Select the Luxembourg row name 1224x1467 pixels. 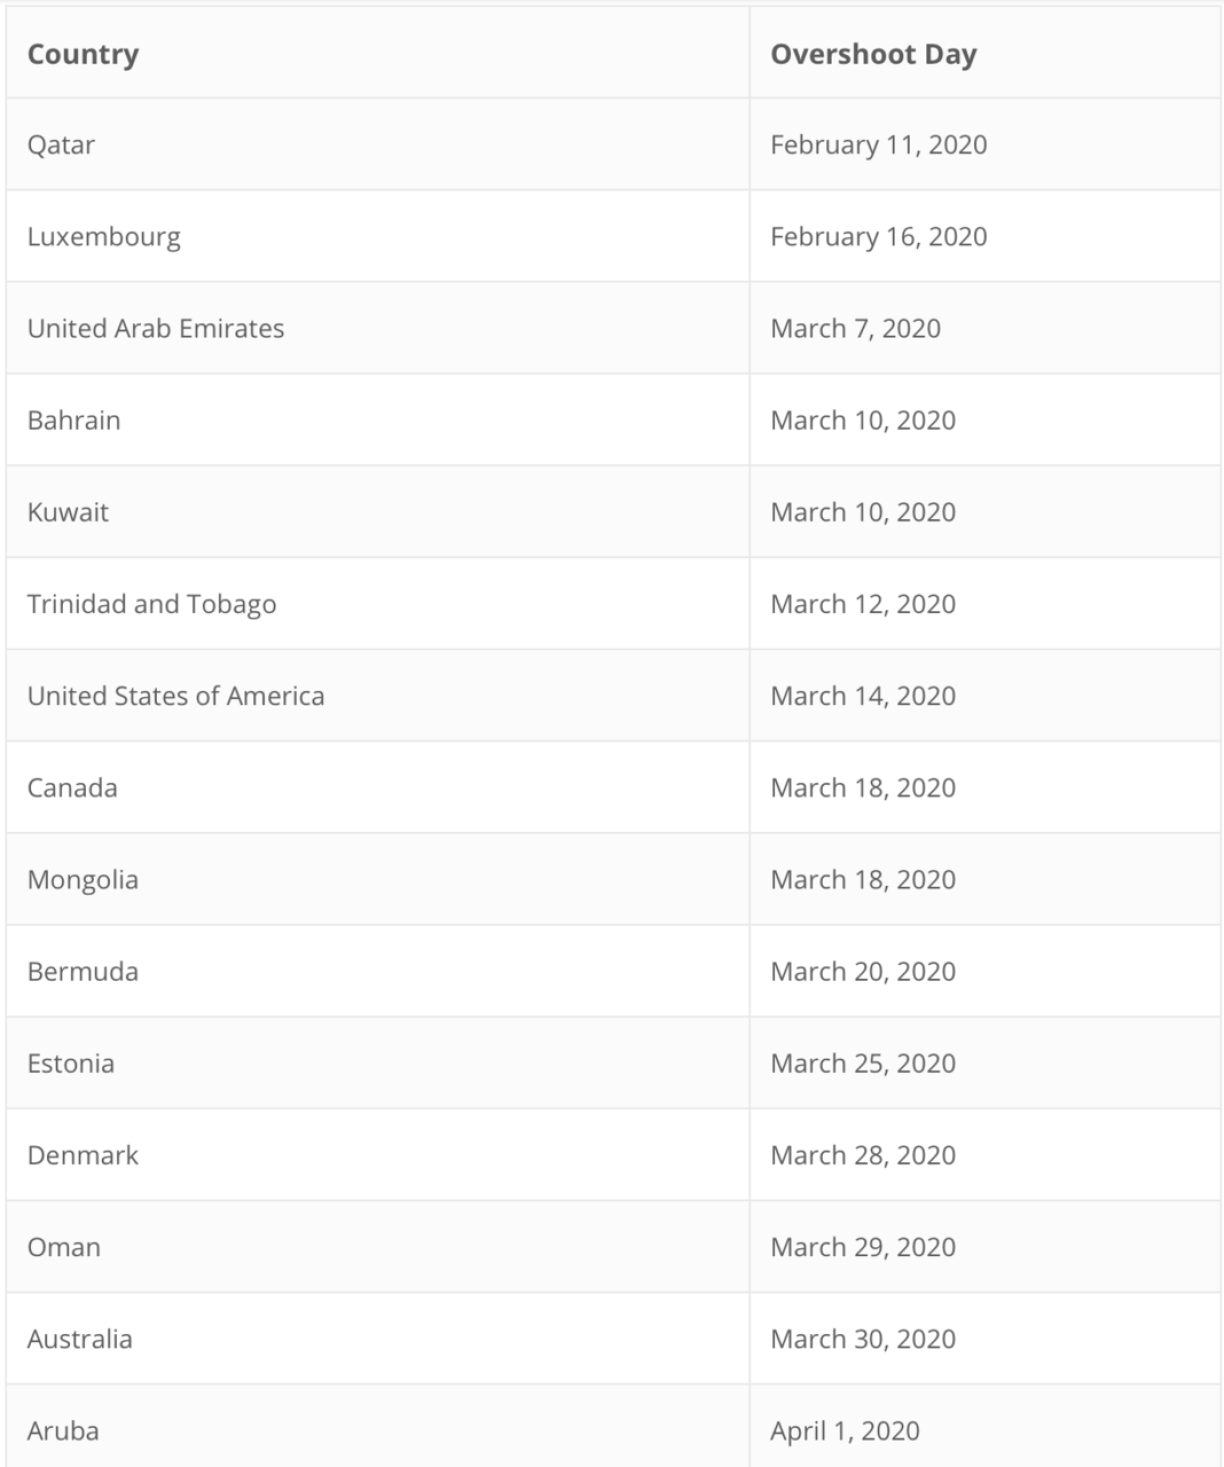pyautogui.click(x=104, y=237)
